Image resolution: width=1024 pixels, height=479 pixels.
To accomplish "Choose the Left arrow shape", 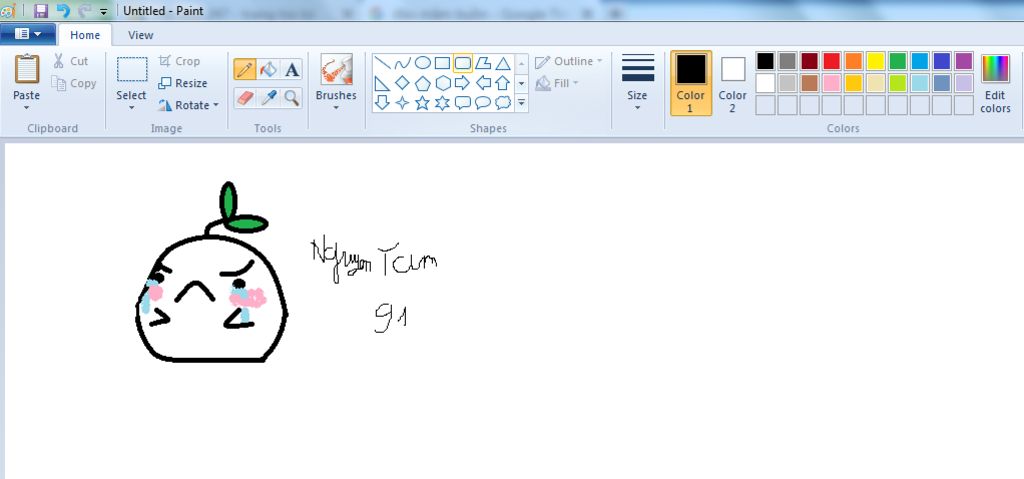I will pyautogui.click(x=483, y=83).
